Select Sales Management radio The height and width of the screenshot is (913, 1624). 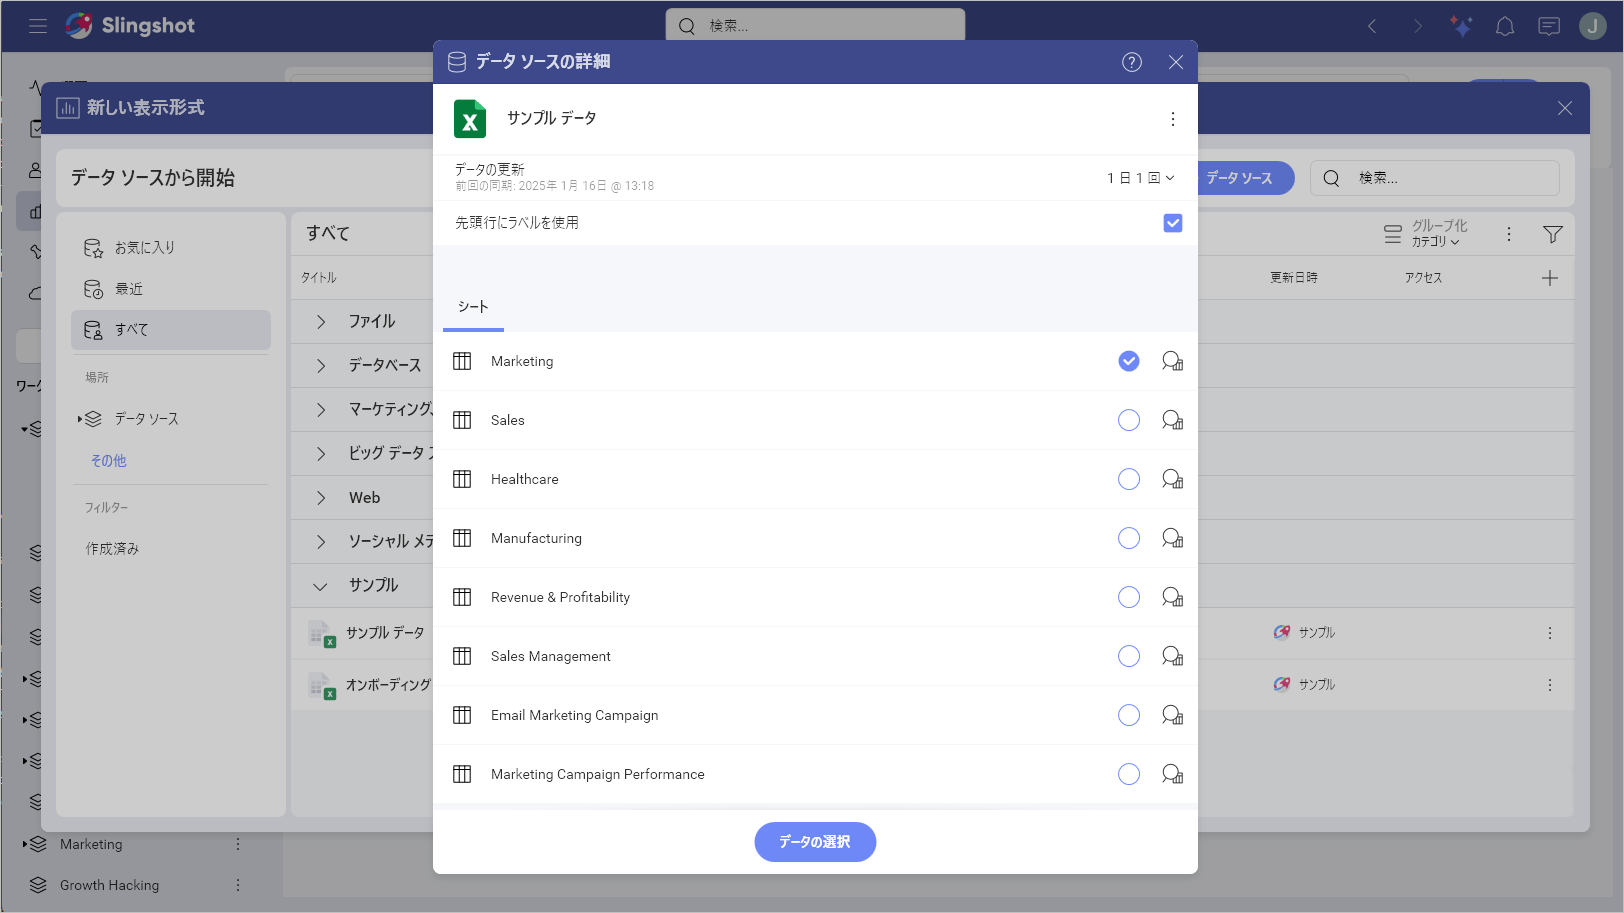tap(1129, 656)
